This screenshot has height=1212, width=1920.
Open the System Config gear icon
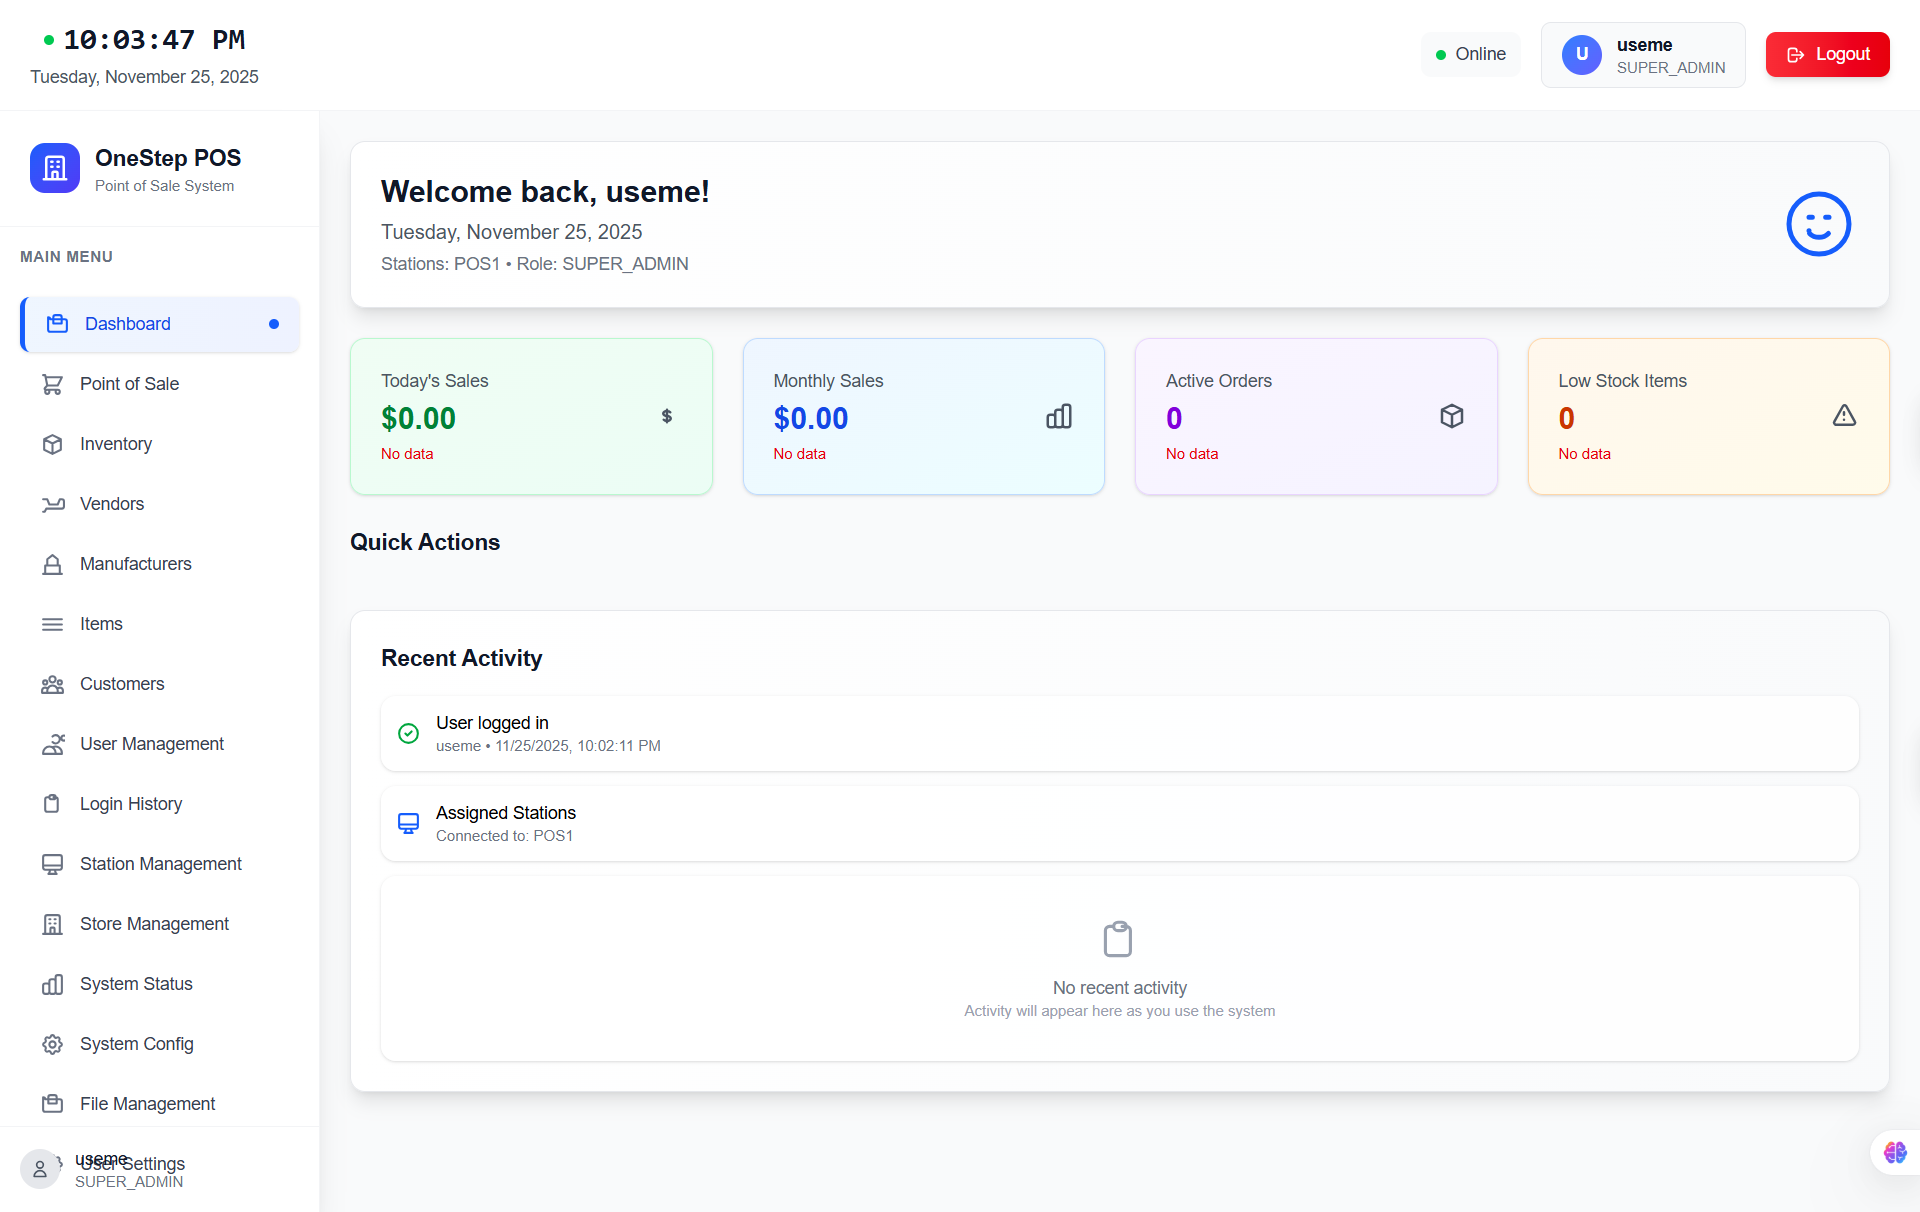click(x=54, y=1044)
